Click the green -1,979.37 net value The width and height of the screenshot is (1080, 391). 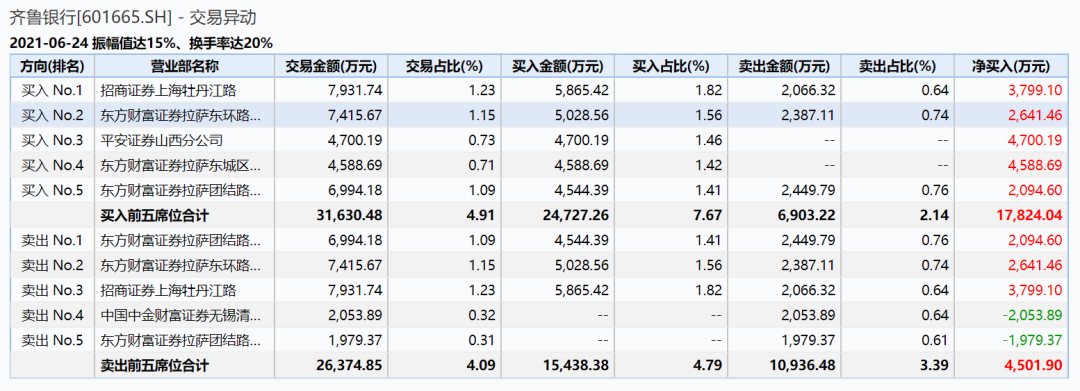1032,340
